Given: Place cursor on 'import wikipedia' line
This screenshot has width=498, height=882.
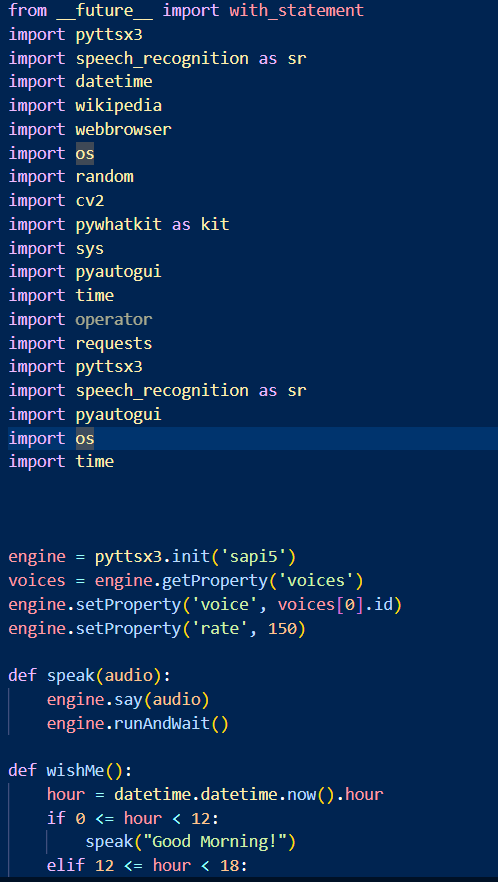Looking at the screenshot, I should point(85,106).
